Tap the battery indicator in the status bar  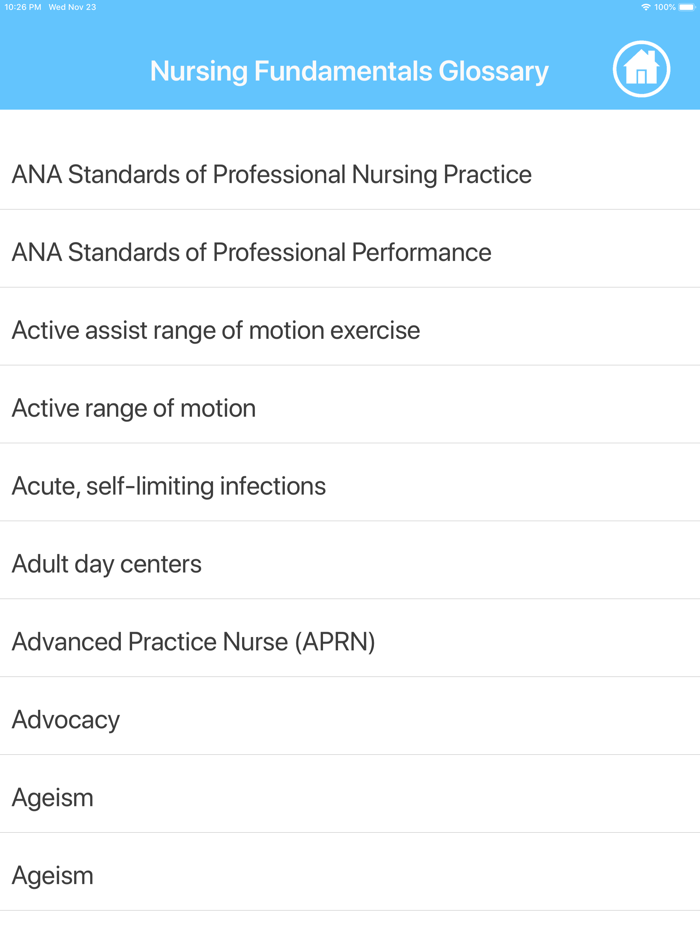[x=688, y=7]
